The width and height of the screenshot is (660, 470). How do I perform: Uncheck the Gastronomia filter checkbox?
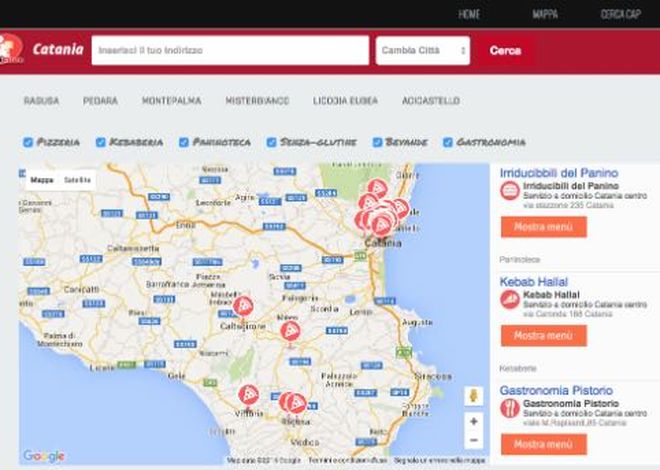(x=448, y=142)
